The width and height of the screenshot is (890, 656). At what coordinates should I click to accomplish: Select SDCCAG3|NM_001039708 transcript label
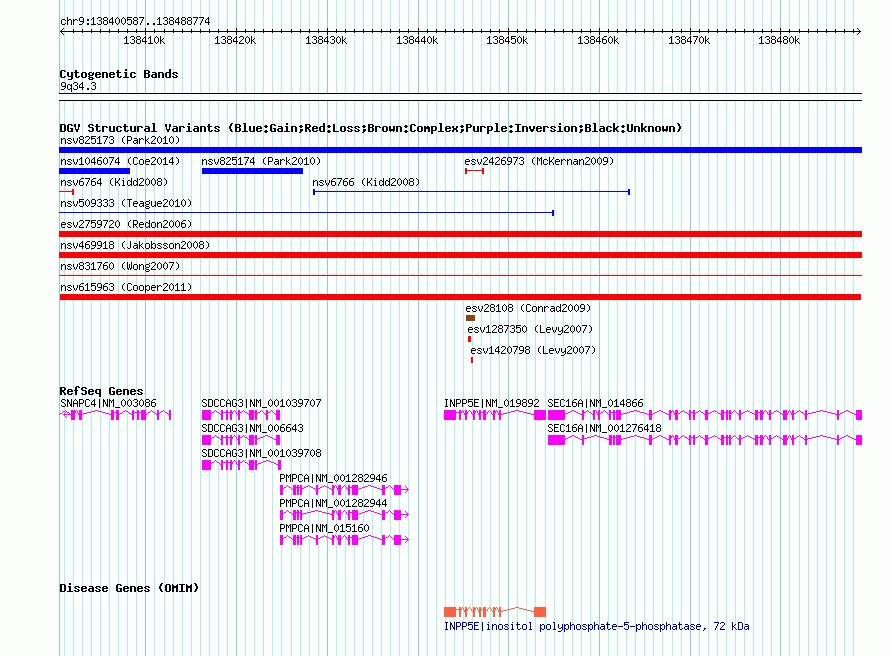pos(261,453)
